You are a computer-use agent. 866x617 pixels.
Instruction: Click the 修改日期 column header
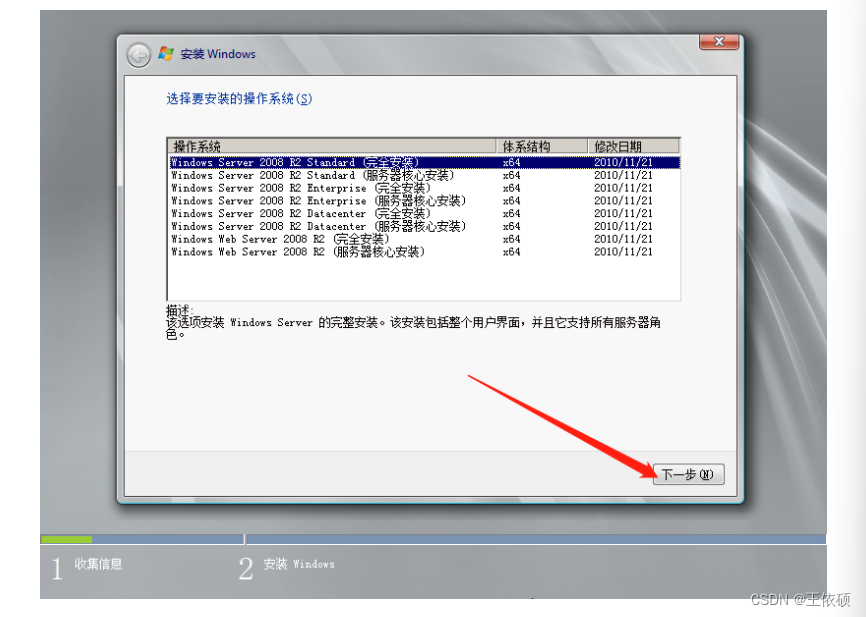633,146
